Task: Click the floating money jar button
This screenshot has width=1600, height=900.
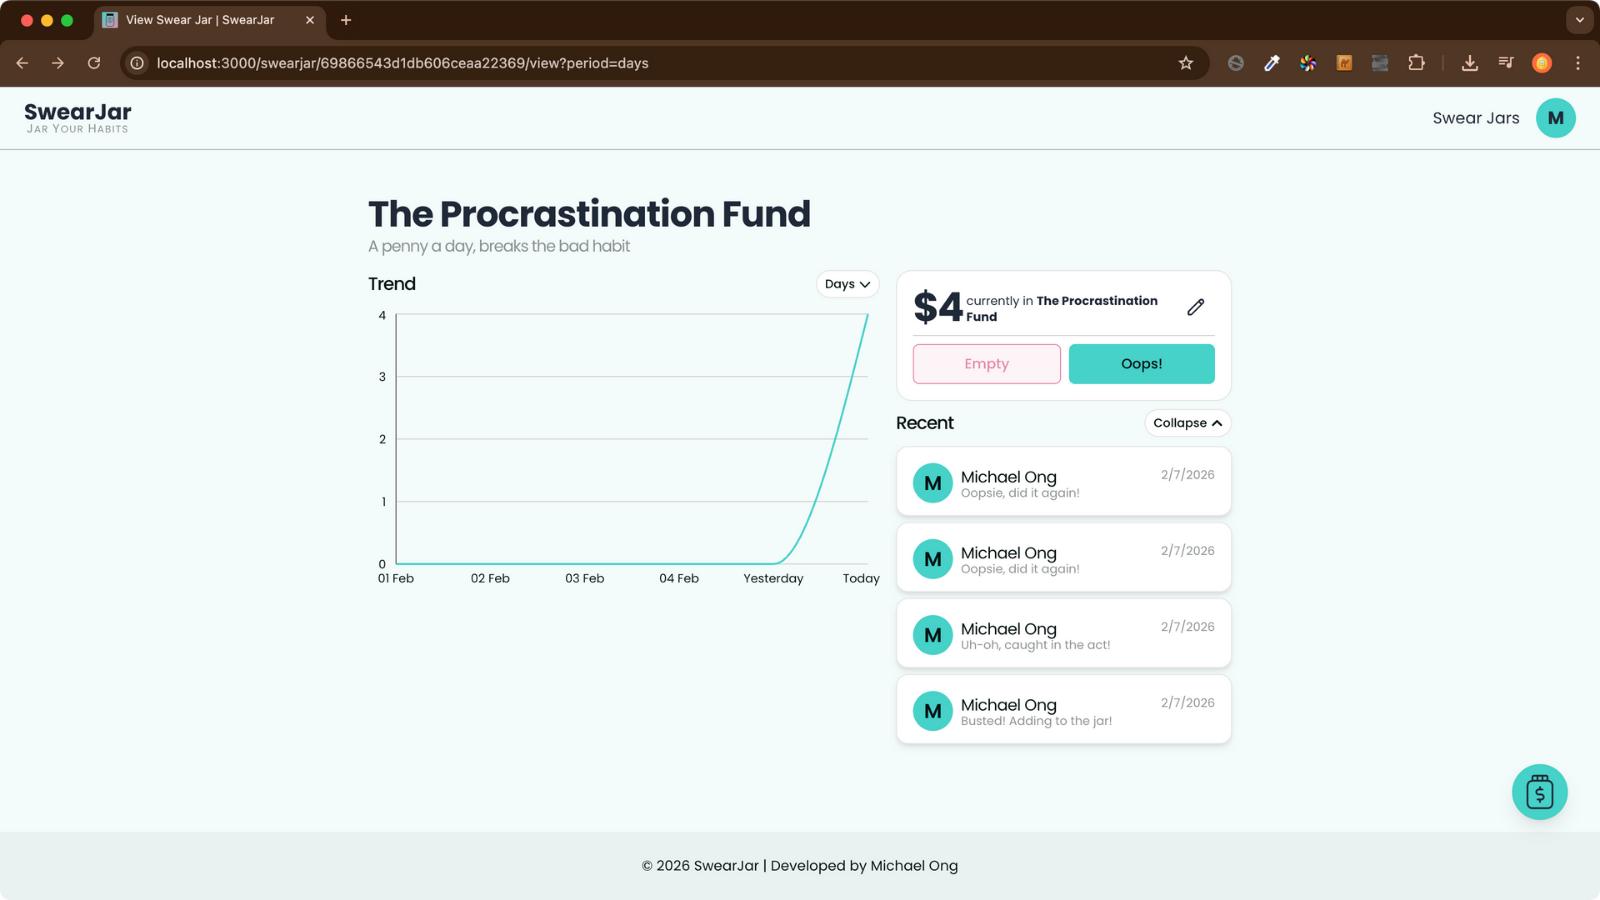Action: (x=1539, y=792)
